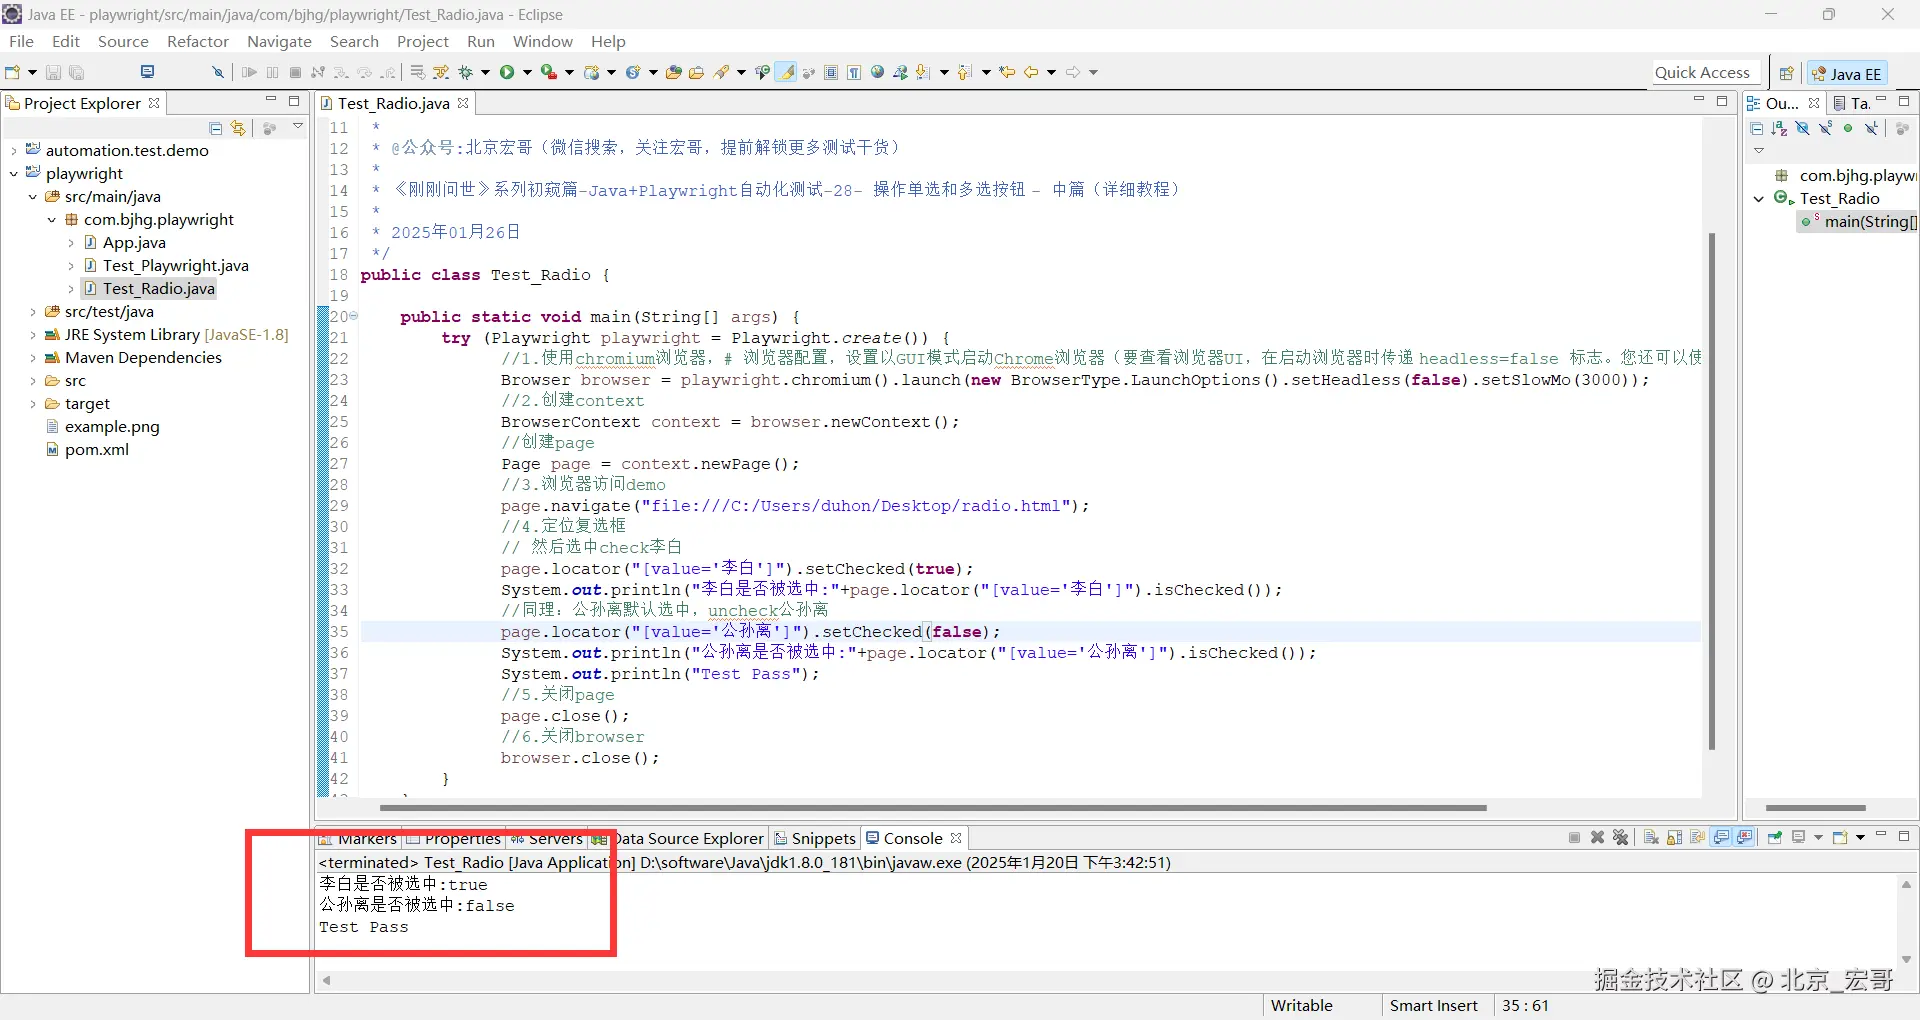The height and width of the screenshot is (1020, 1920).
Task: Pin the Console view
Action: tap(1775, 838)
